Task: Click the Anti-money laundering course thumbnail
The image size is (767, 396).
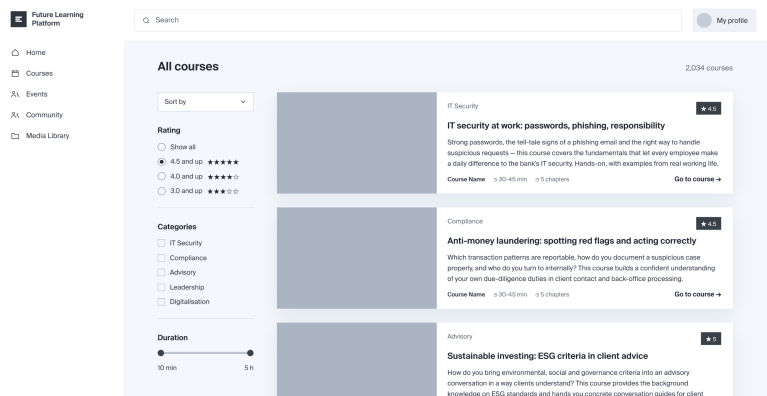Action: point(357,258)
